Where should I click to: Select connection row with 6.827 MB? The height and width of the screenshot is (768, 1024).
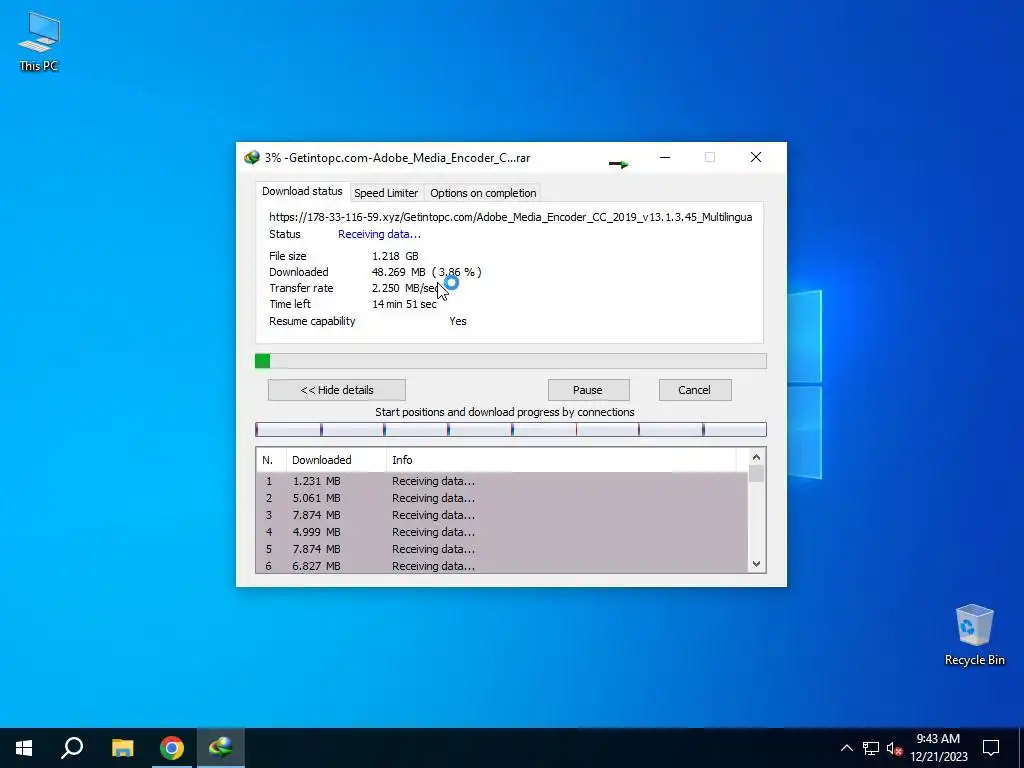point(502,566)
